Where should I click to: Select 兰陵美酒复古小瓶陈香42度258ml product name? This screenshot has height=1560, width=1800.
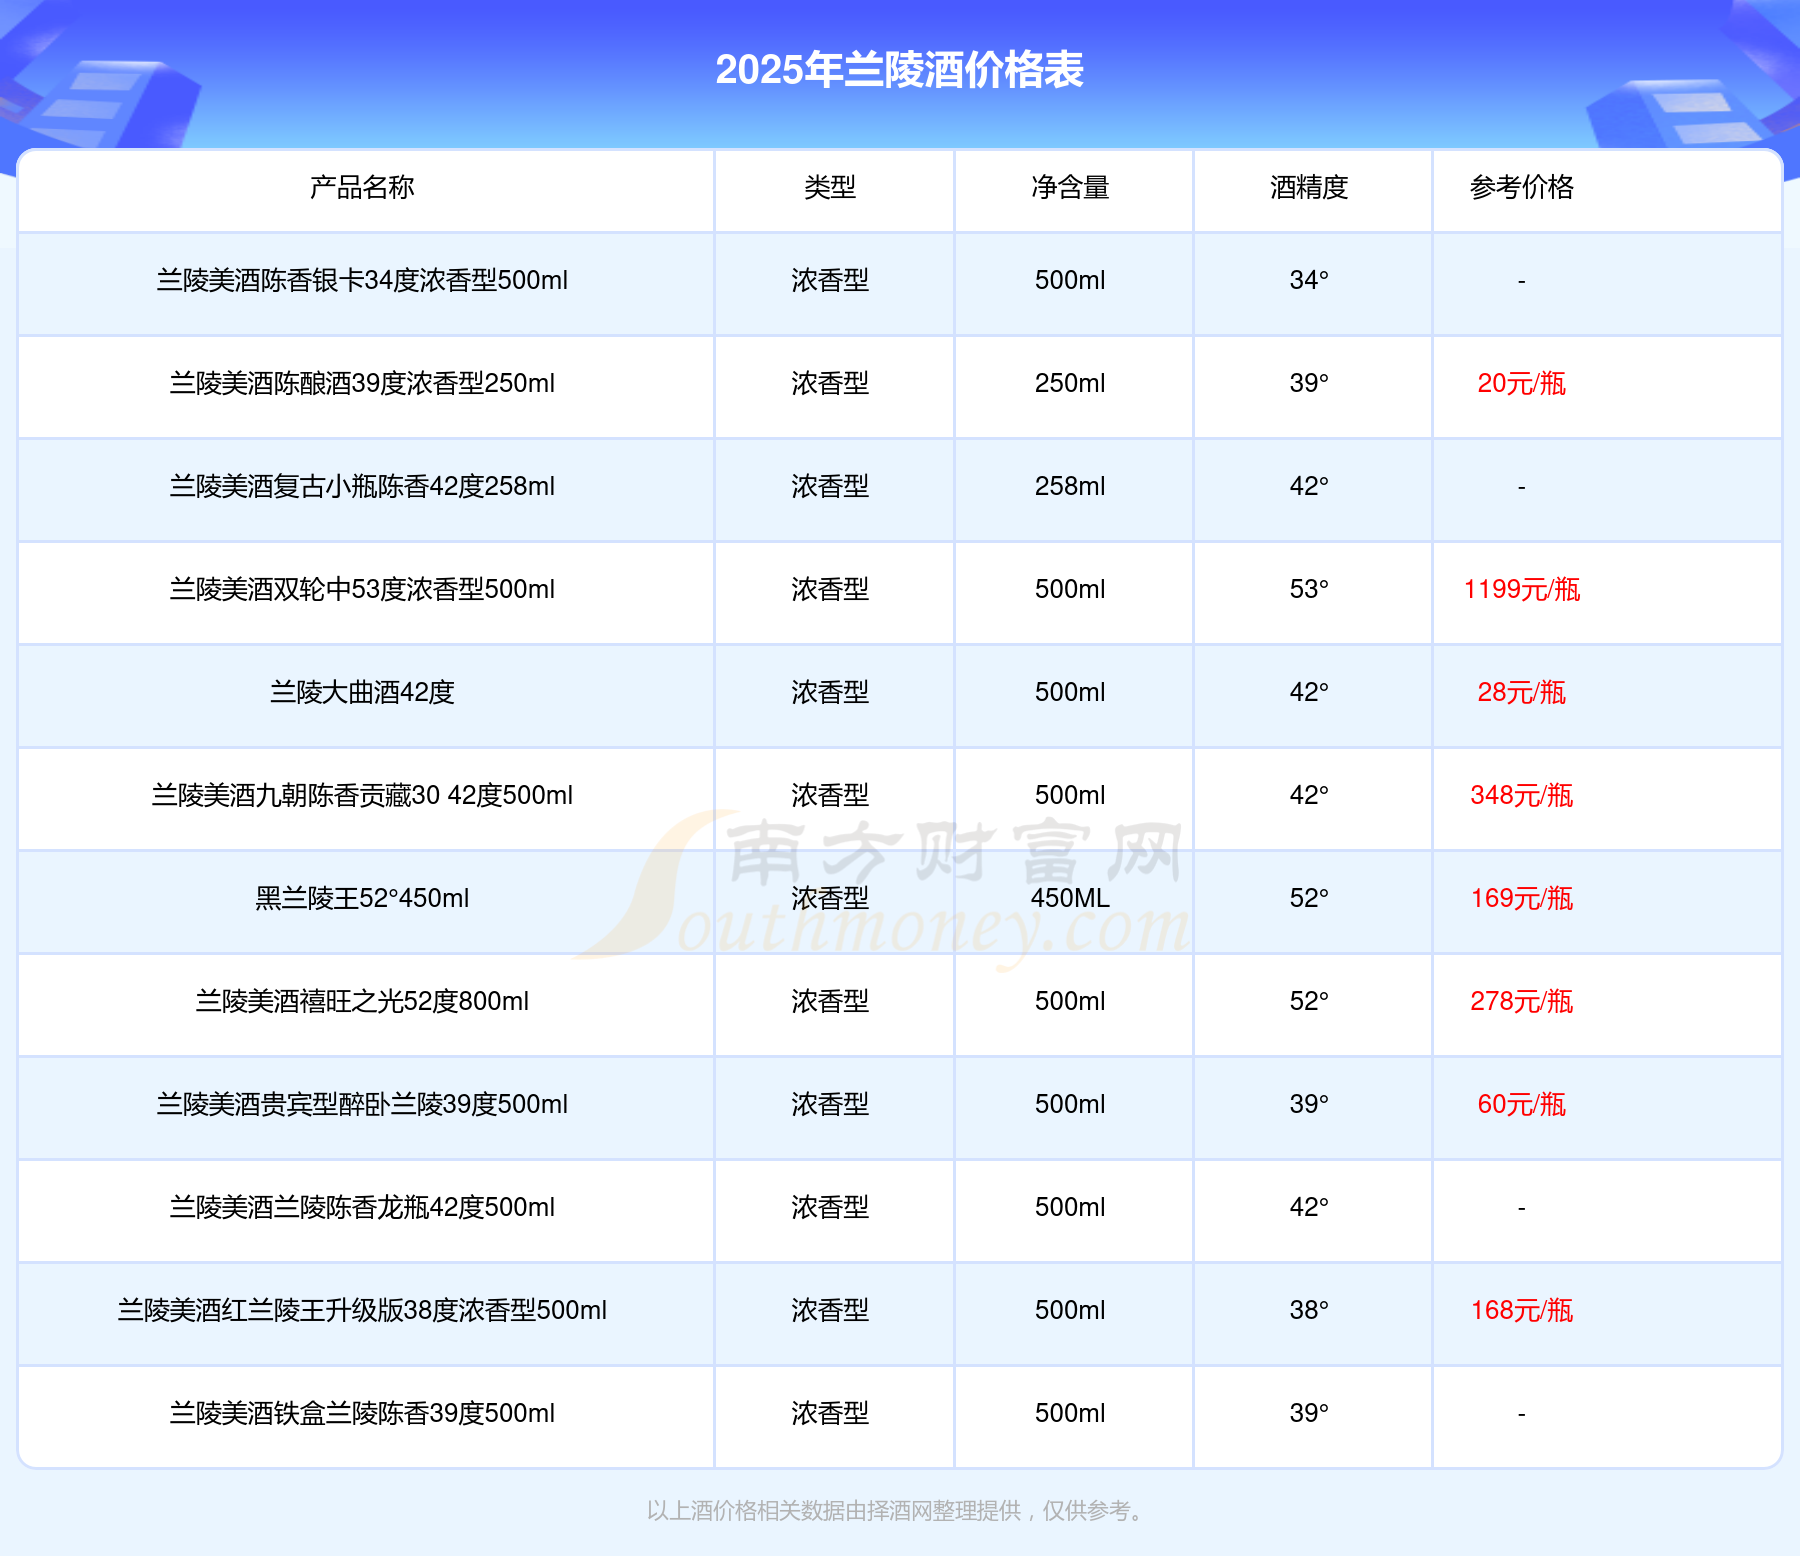click(362, 486)
